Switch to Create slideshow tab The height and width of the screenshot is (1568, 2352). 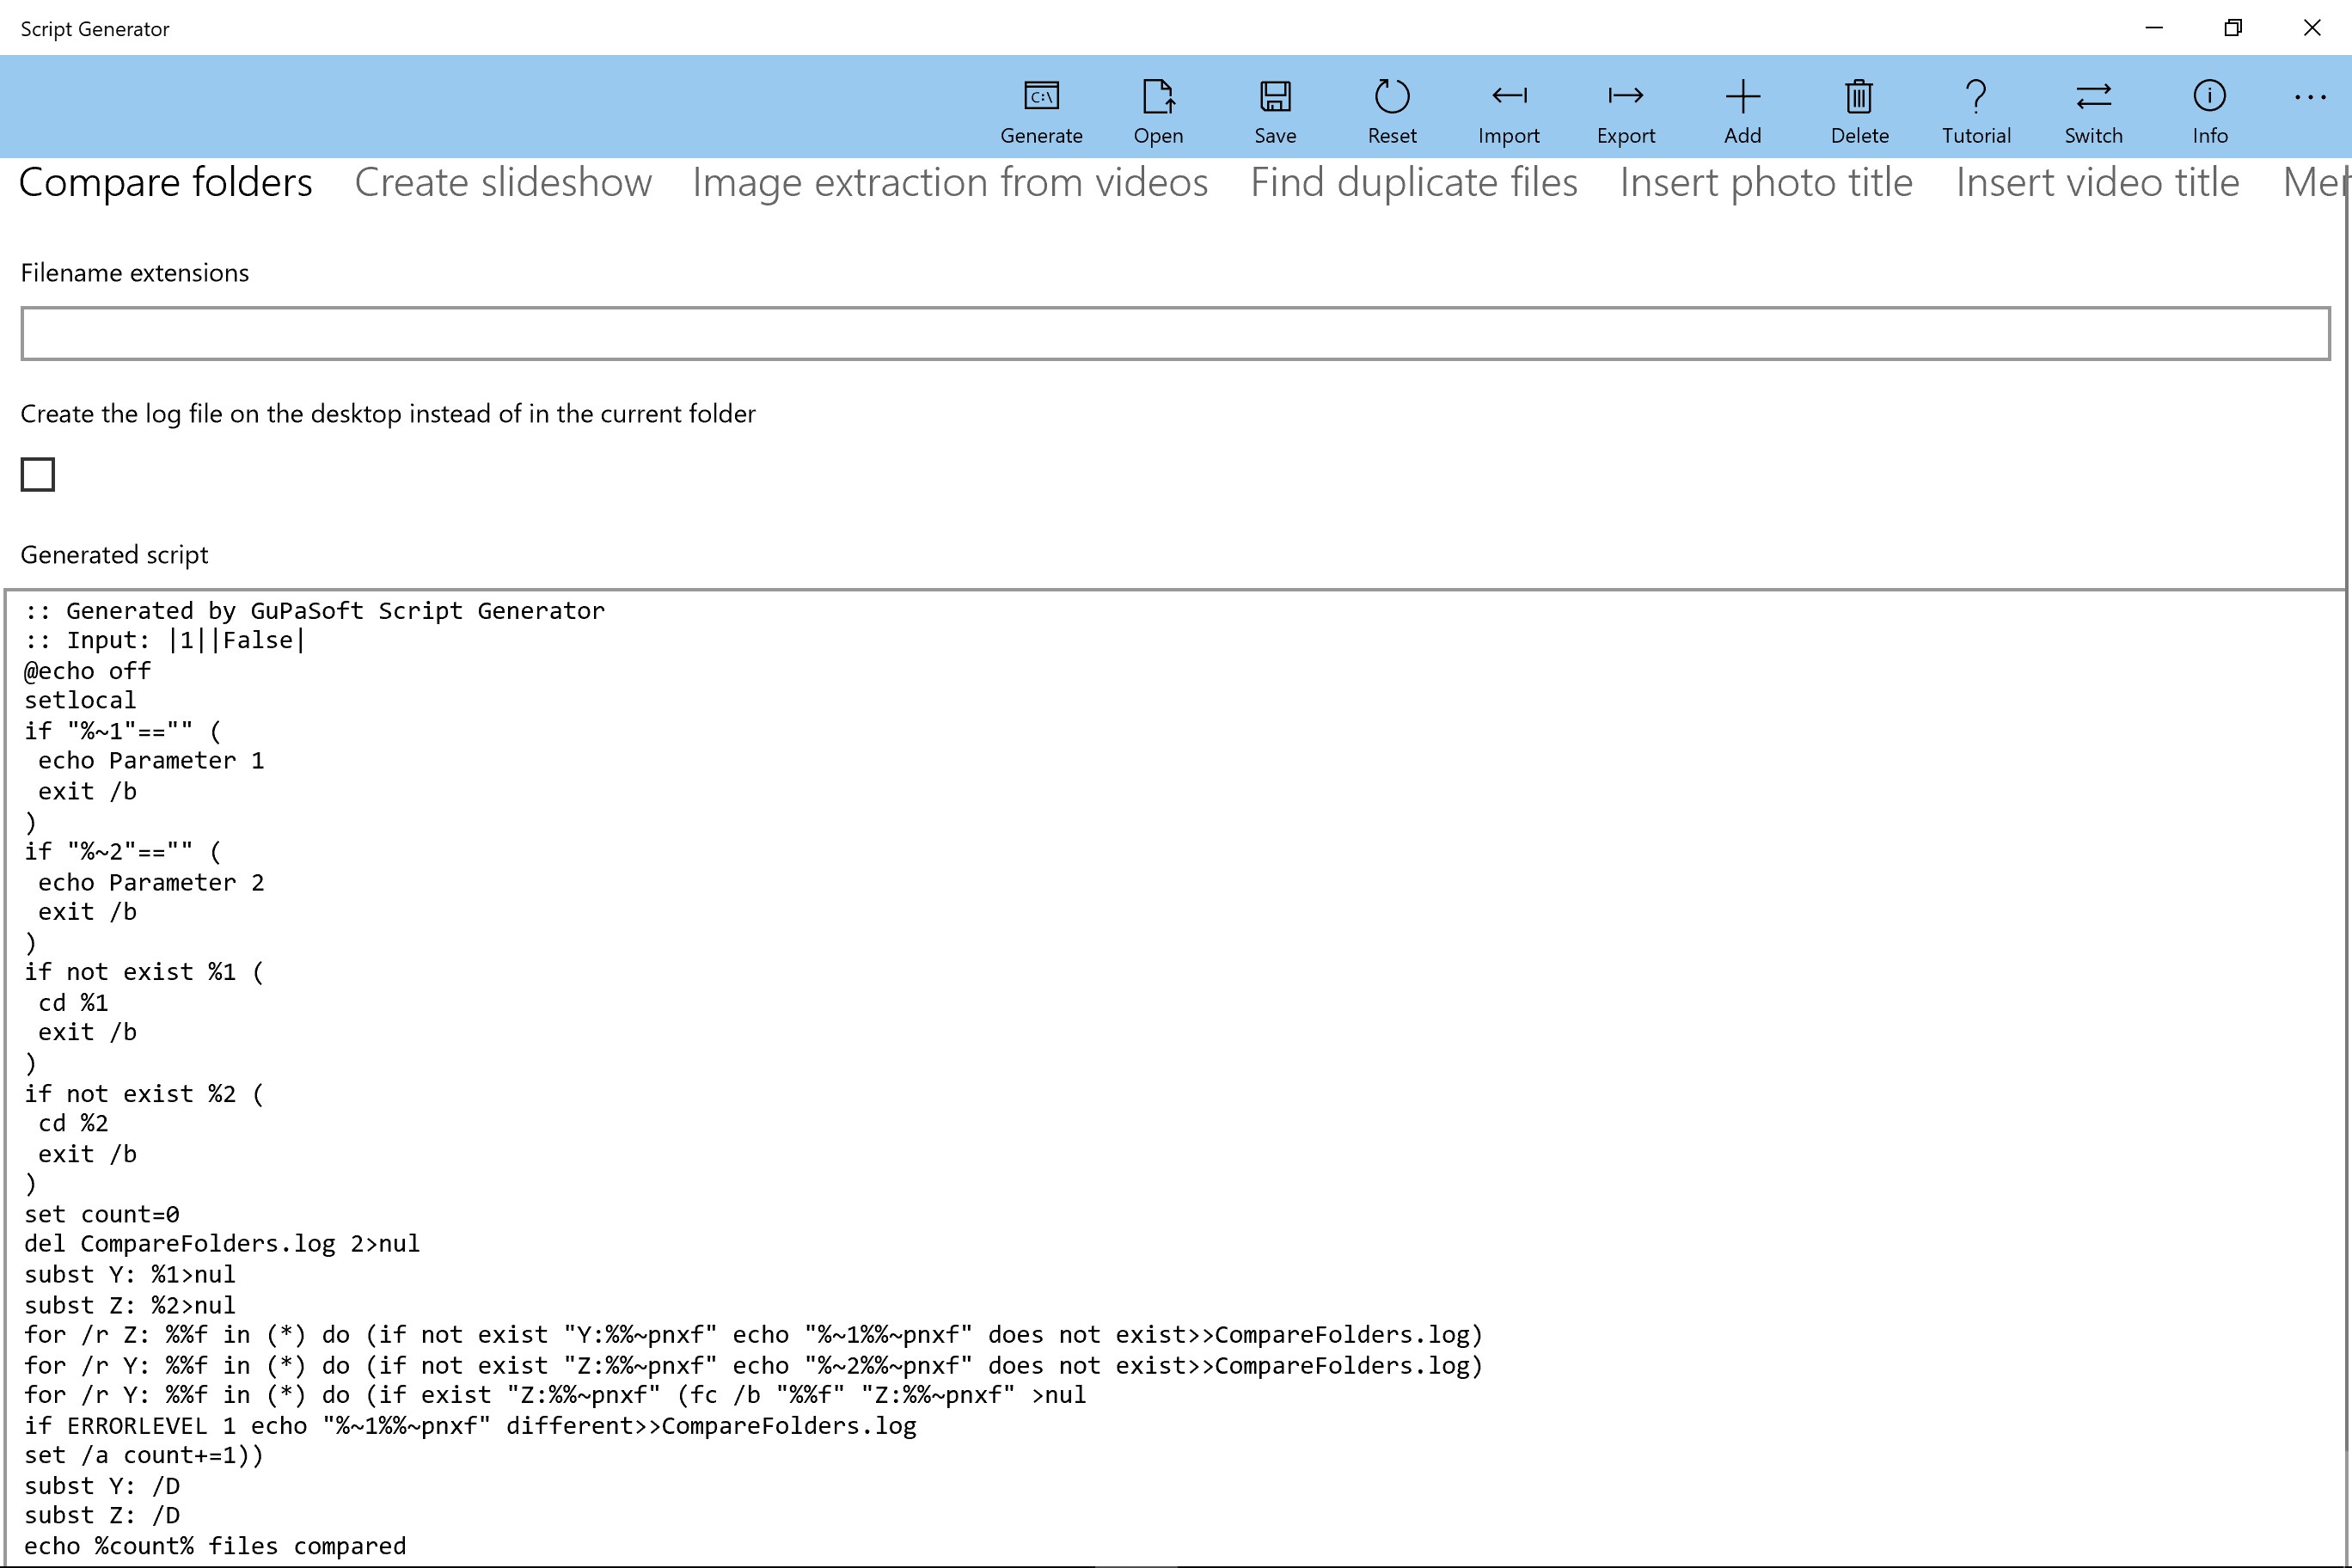click(x=503, y=183)
